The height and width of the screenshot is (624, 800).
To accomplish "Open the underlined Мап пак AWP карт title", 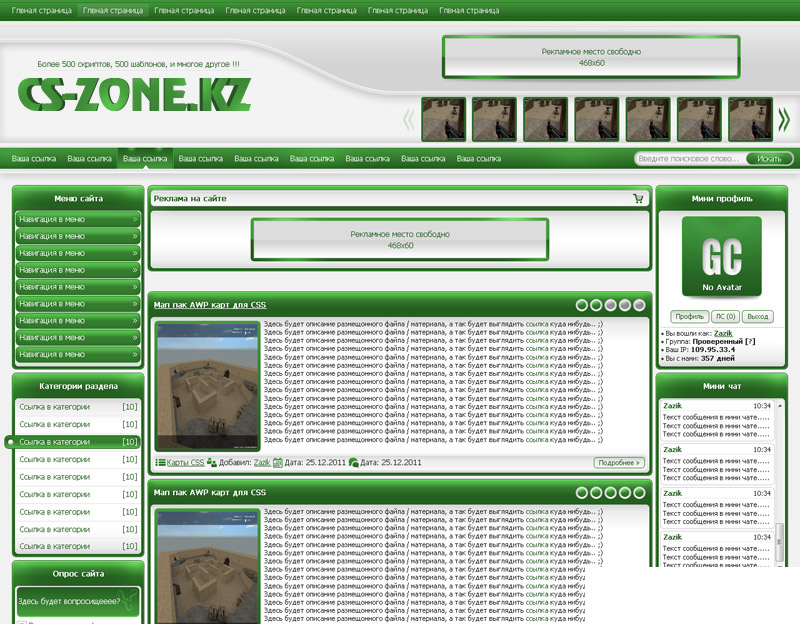I will click(210, 305).
